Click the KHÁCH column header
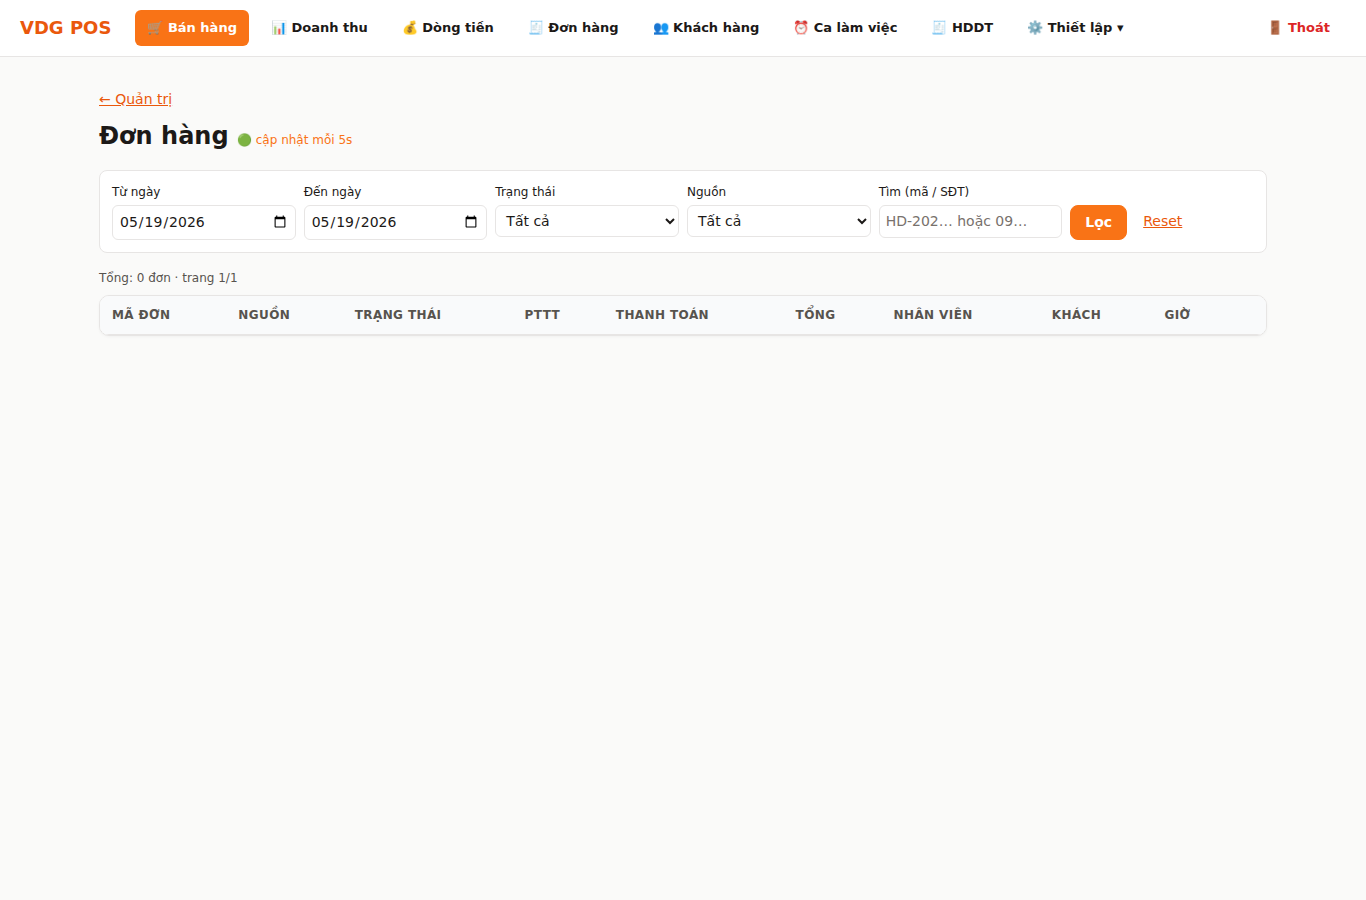This screenshot has height=900, width=1366. (1076, 315)
